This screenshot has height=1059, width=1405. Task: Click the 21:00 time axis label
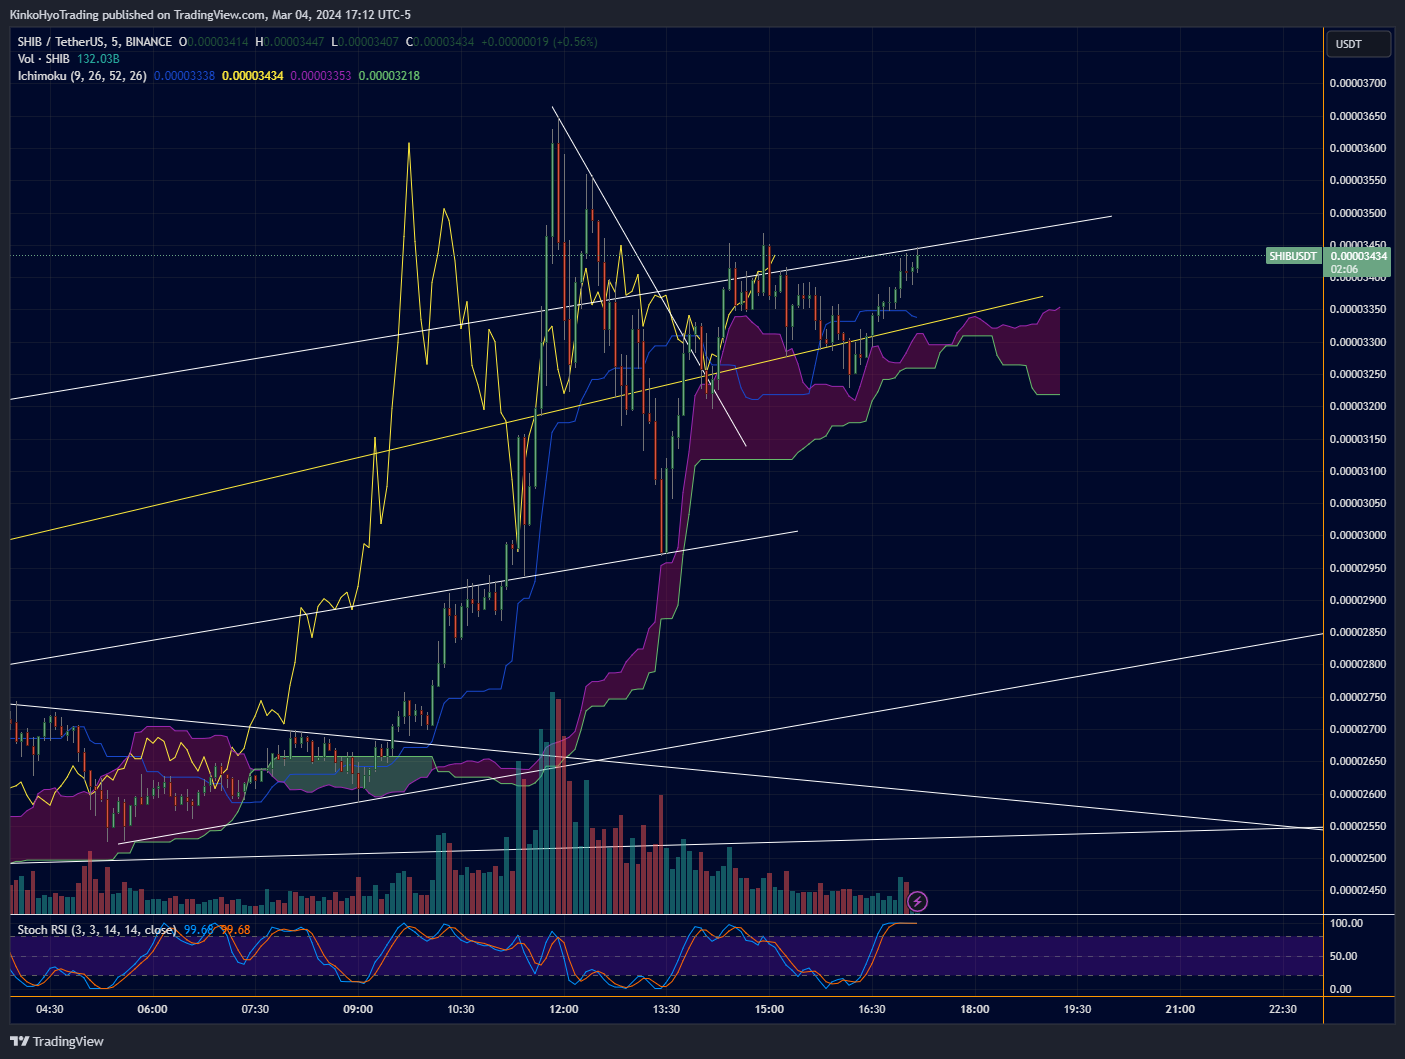[x=1180, y=1009]
